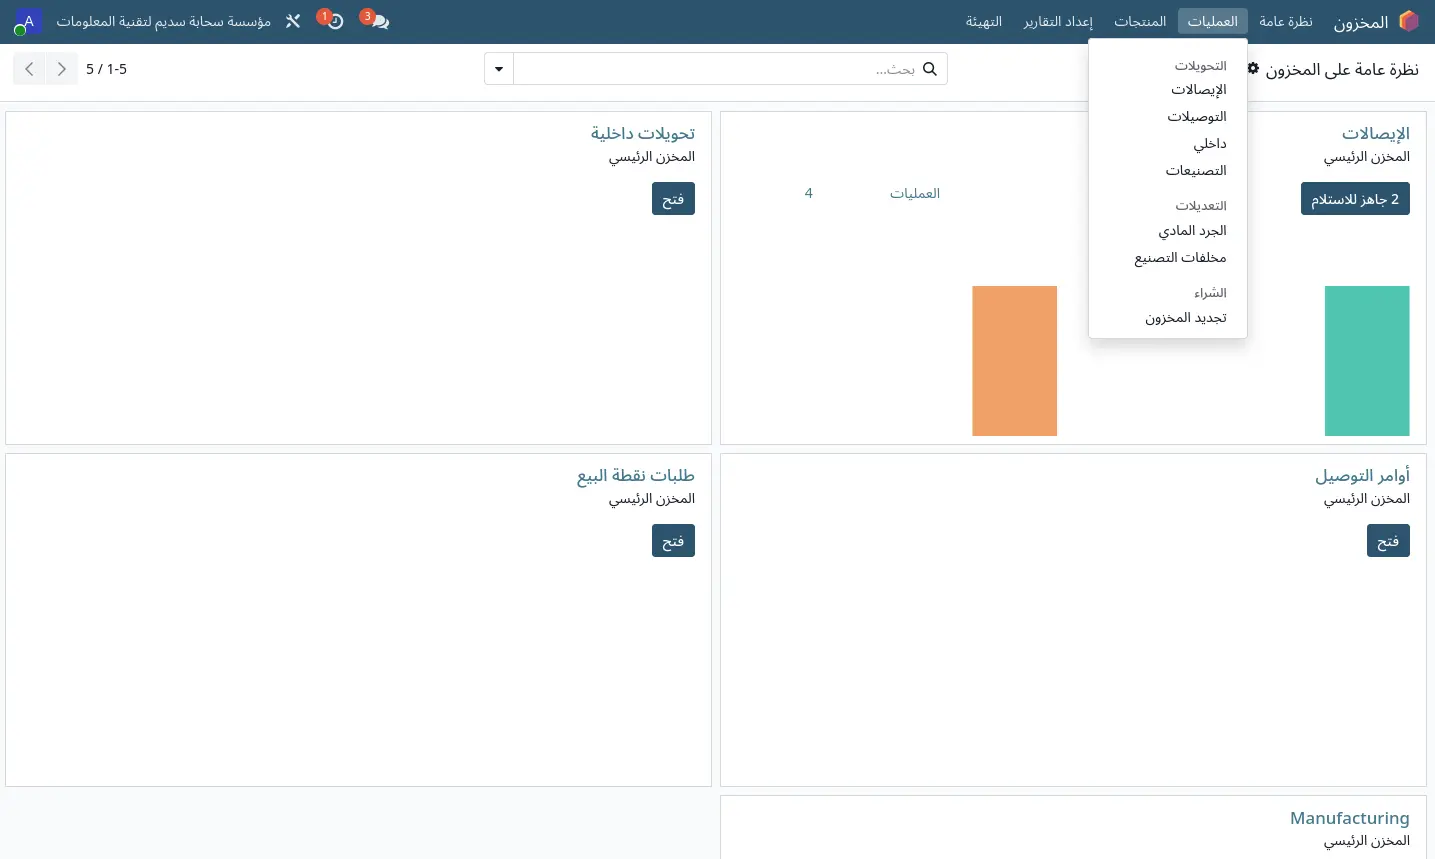The width and height of the screenshot is (1435, 859).
Task: Click the inventory app logo icon
Action: click(x=1409, y=21)
